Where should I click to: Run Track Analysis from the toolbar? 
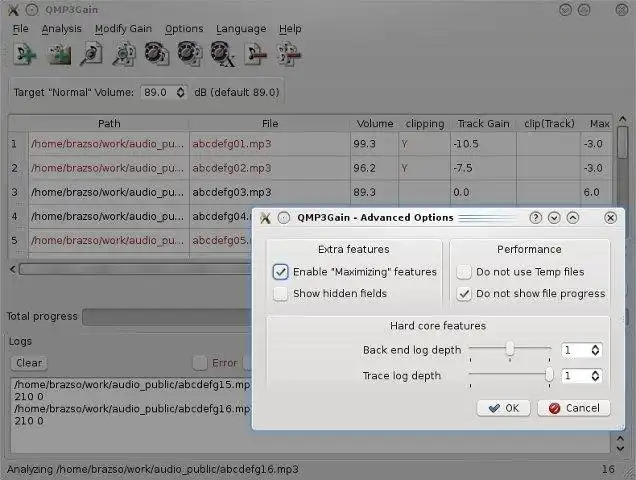[x=91, y=54]
